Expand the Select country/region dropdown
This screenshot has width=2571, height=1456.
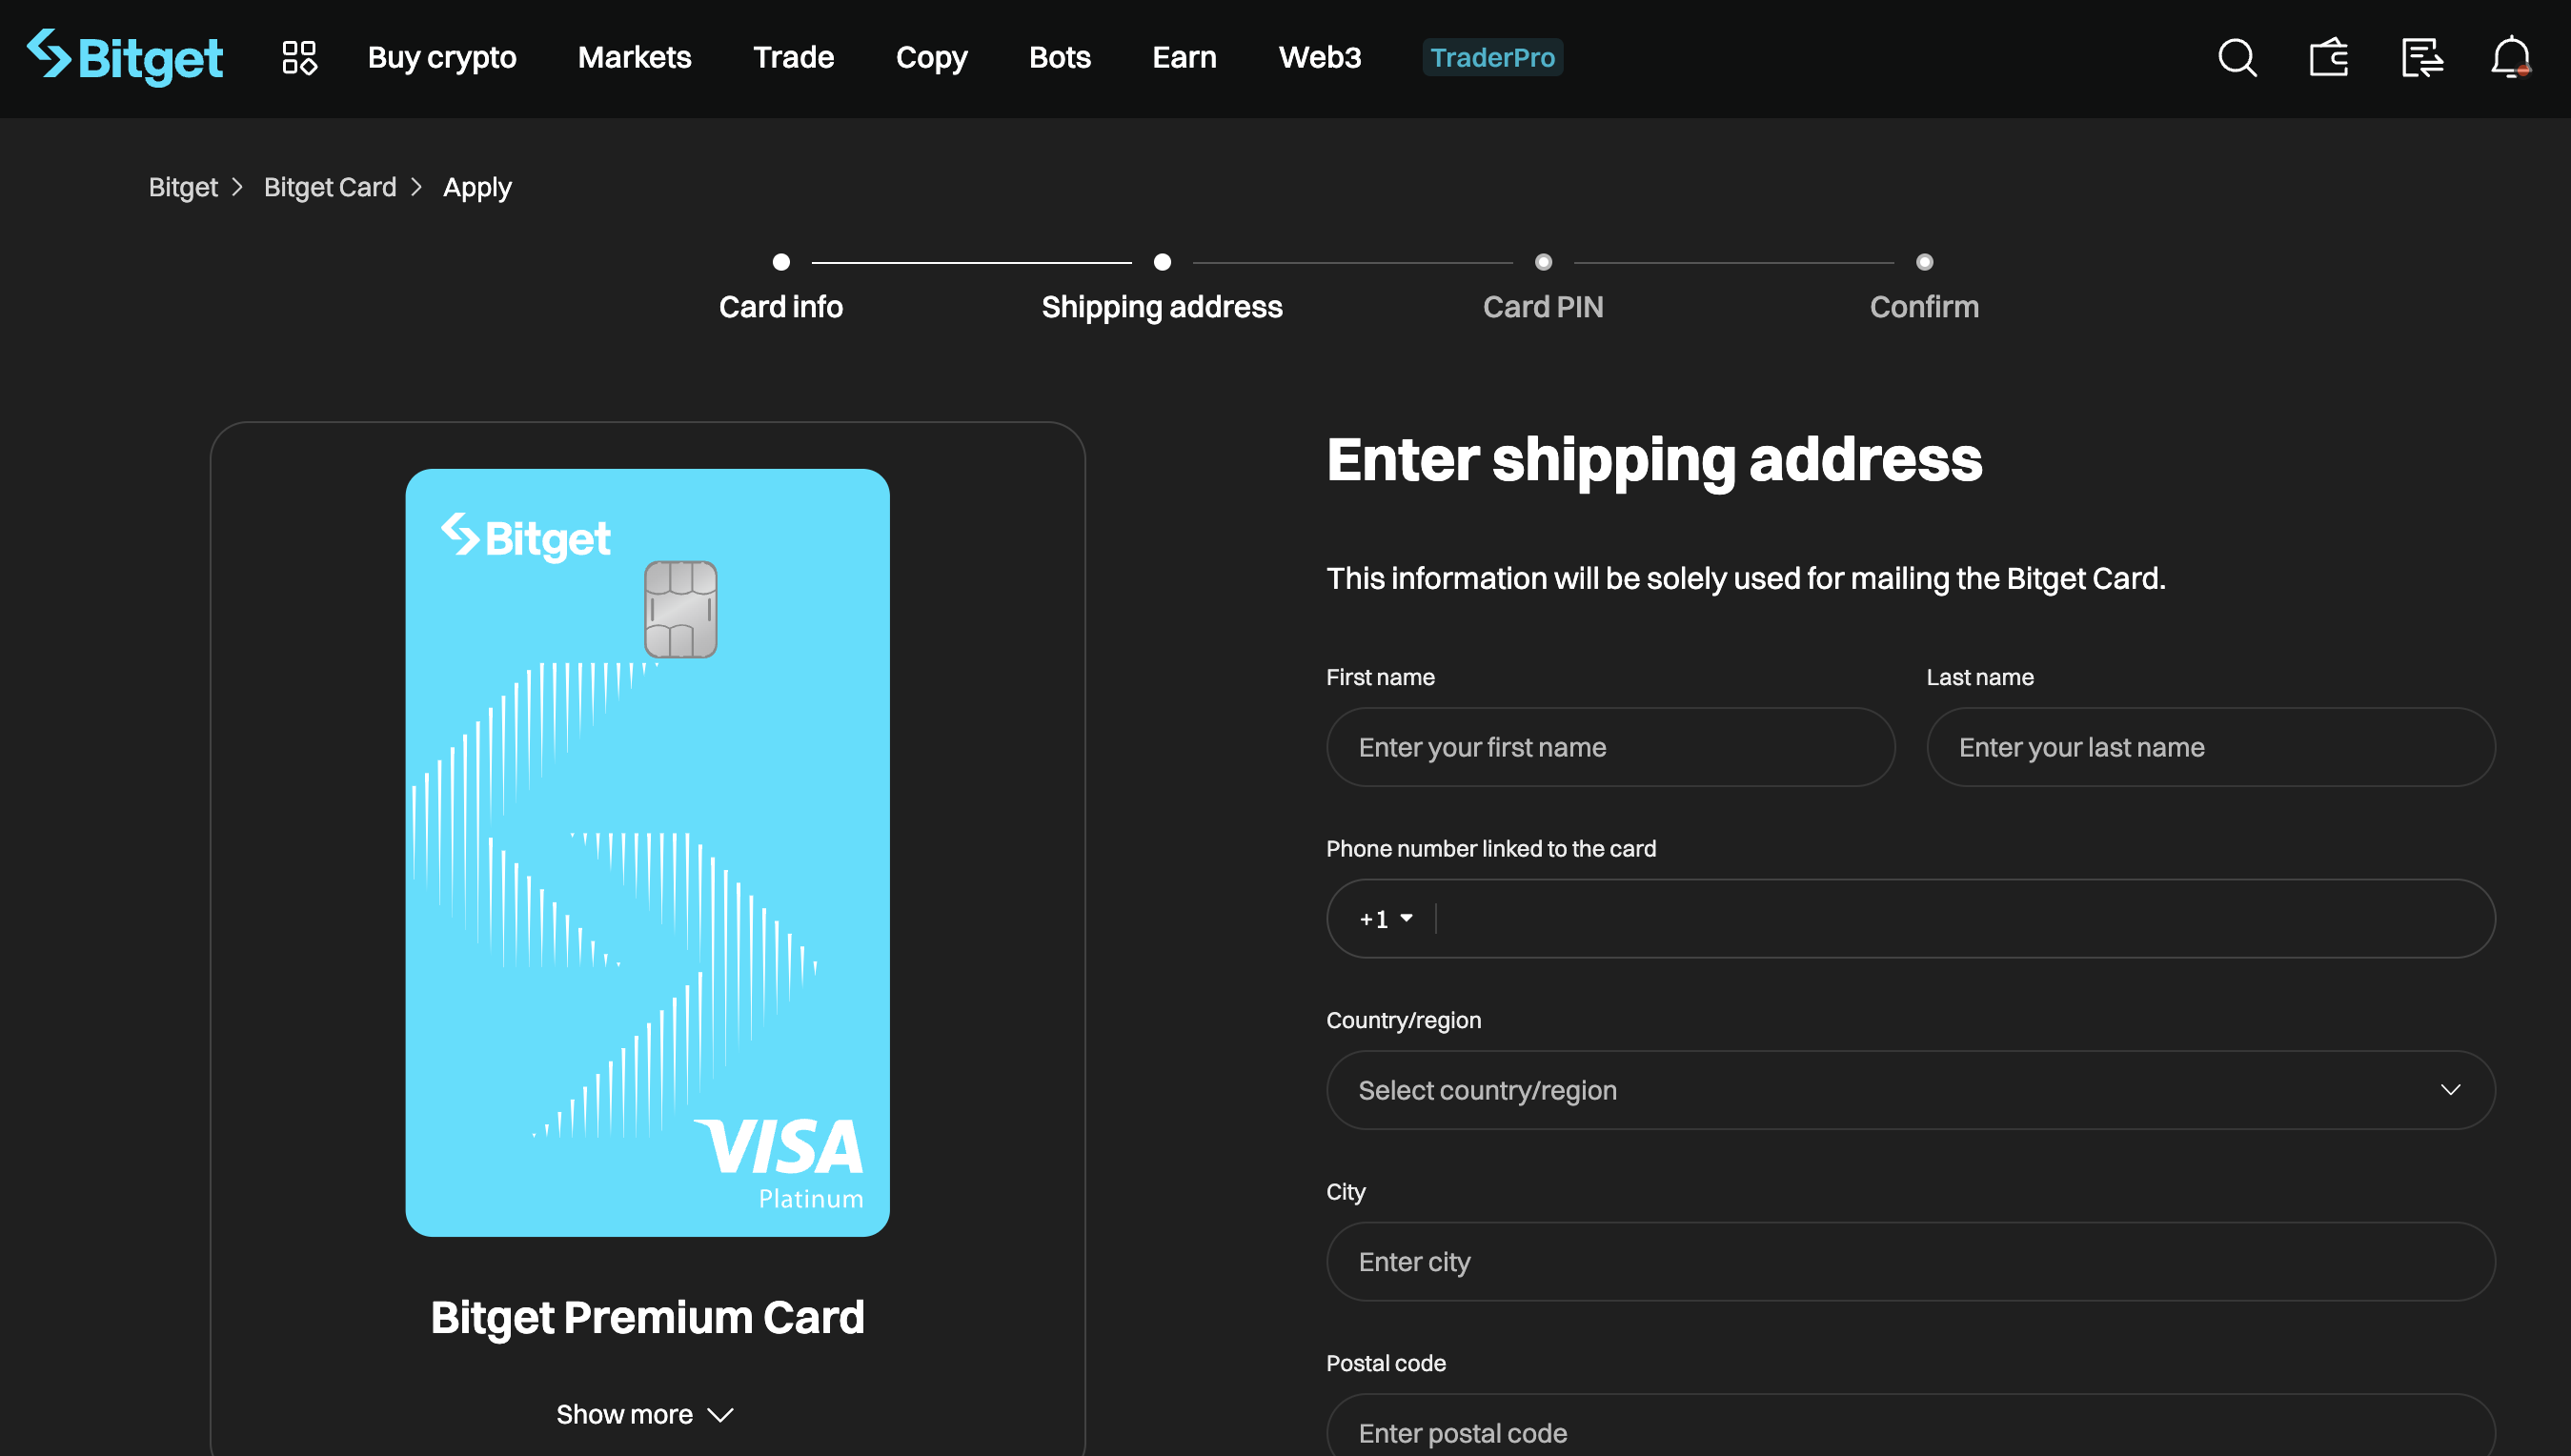click(x=1910, y=1090)
